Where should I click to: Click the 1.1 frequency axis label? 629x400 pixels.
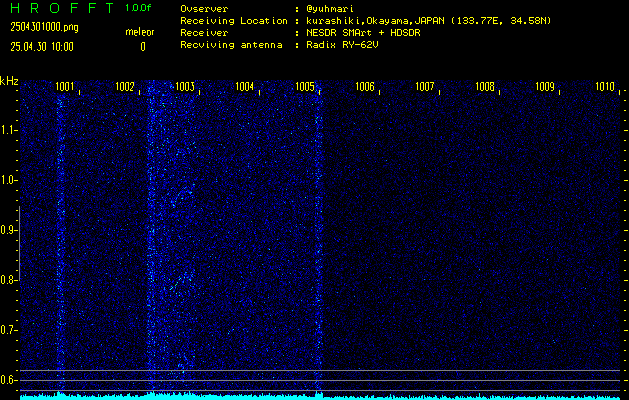click(7, 130)
